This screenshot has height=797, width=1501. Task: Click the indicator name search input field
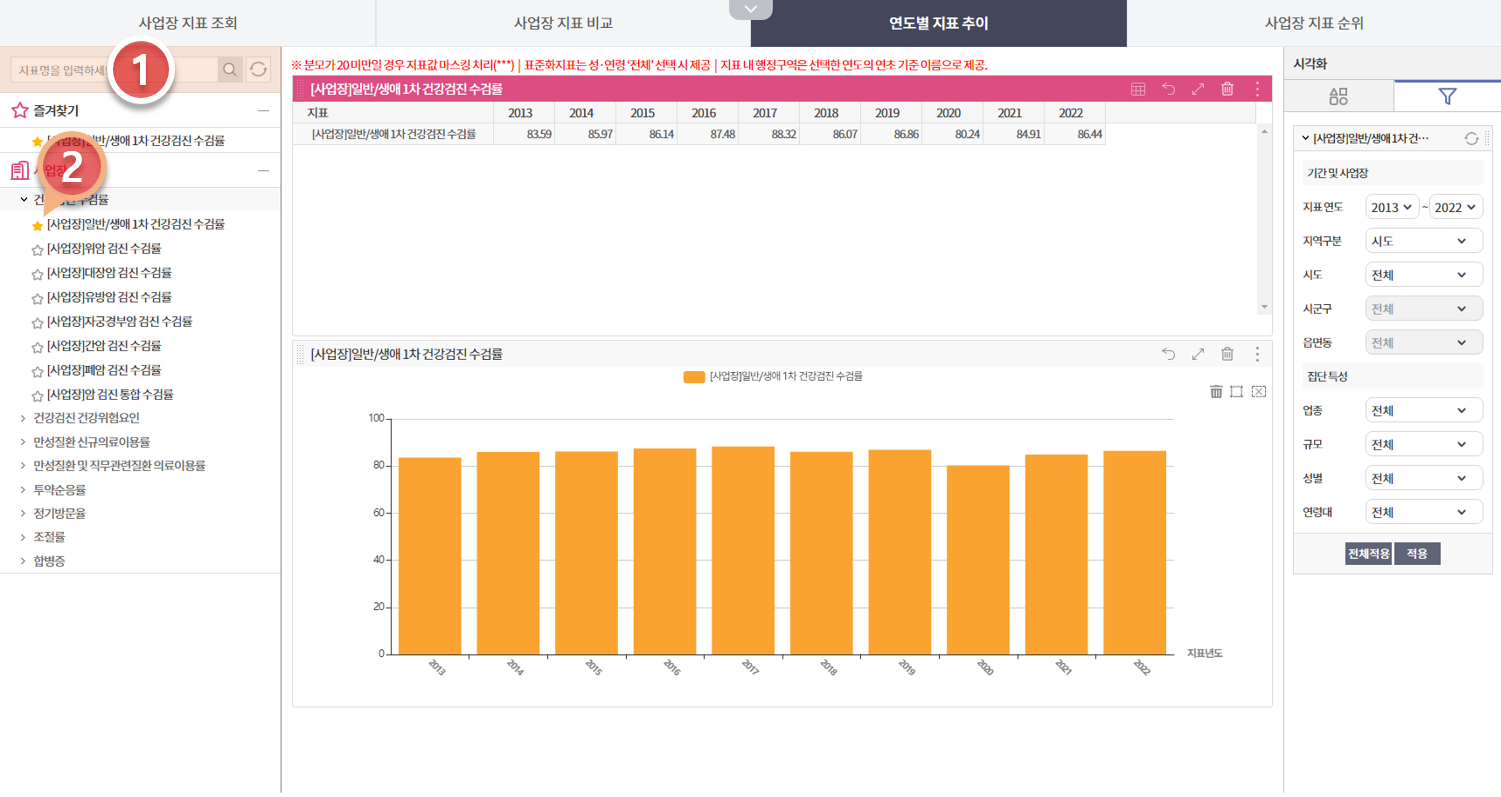click(x=113, y=69)
